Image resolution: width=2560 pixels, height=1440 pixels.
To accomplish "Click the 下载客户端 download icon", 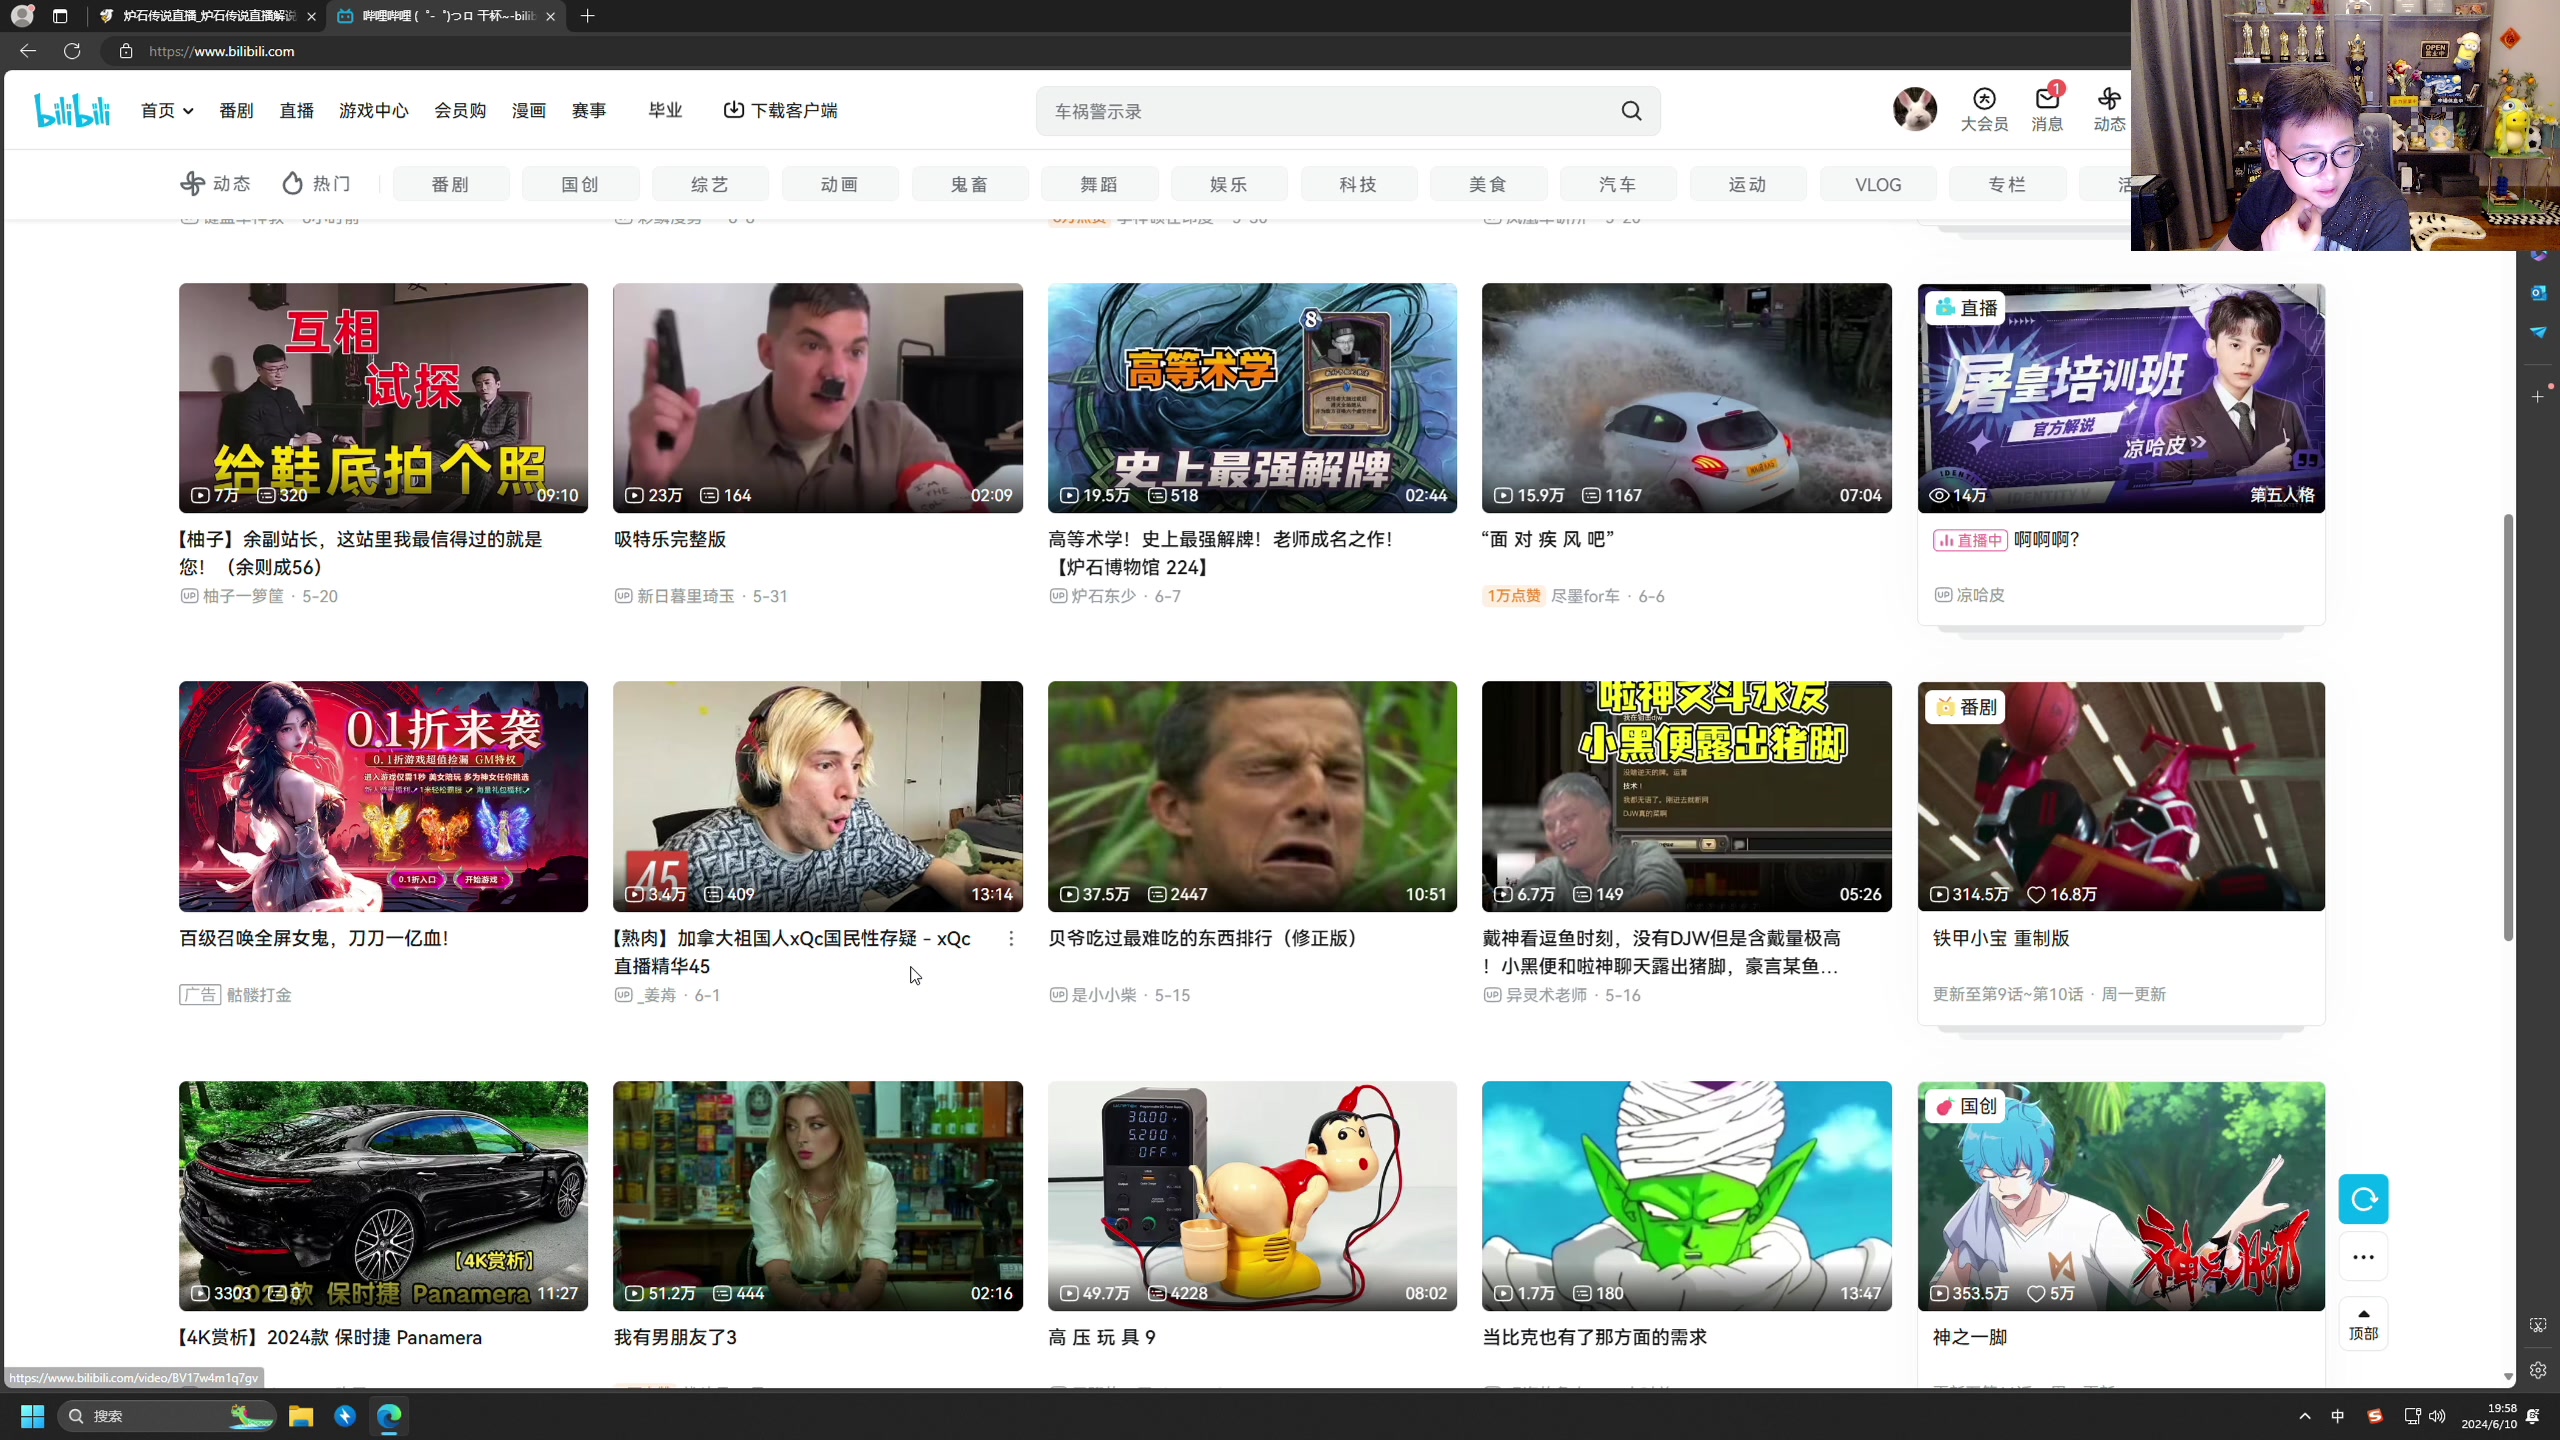I will click(734, 110).
